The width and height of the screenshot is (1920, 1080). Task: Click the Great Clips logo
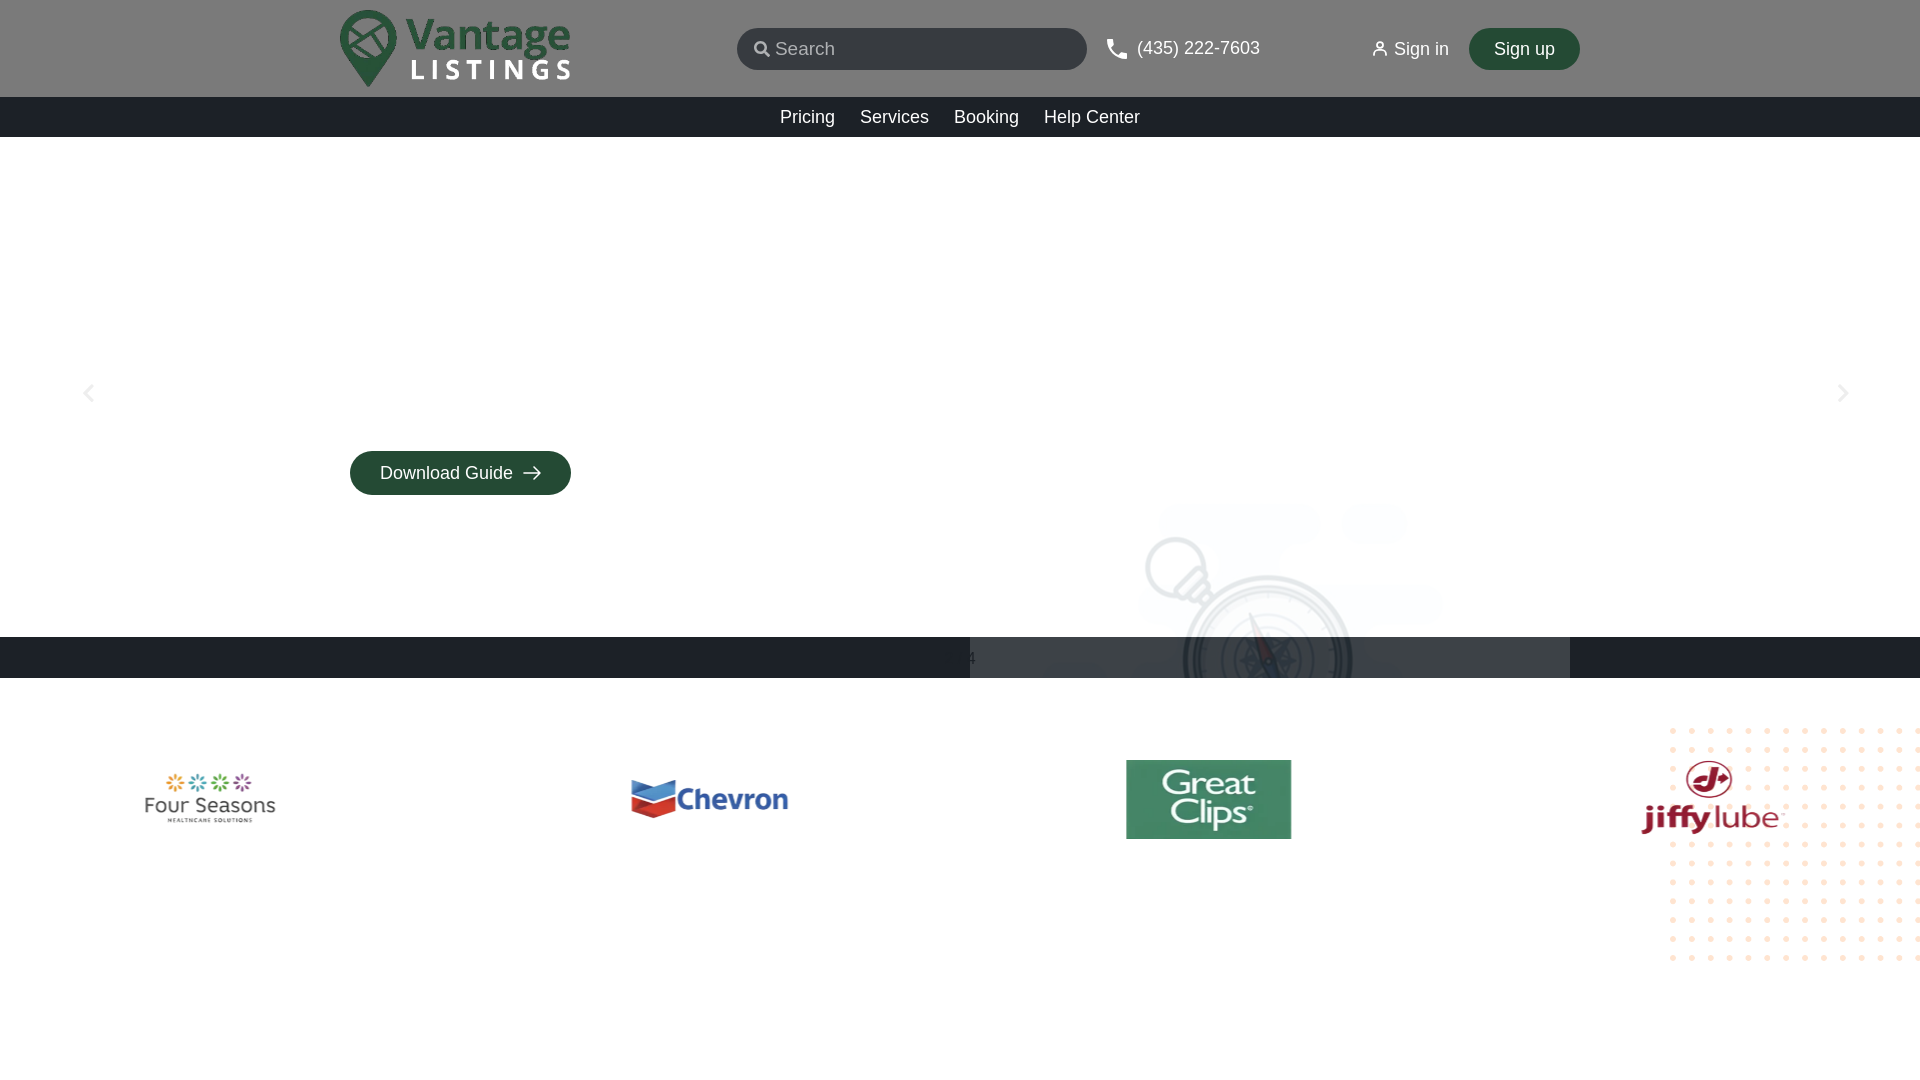click(1208, 799)
